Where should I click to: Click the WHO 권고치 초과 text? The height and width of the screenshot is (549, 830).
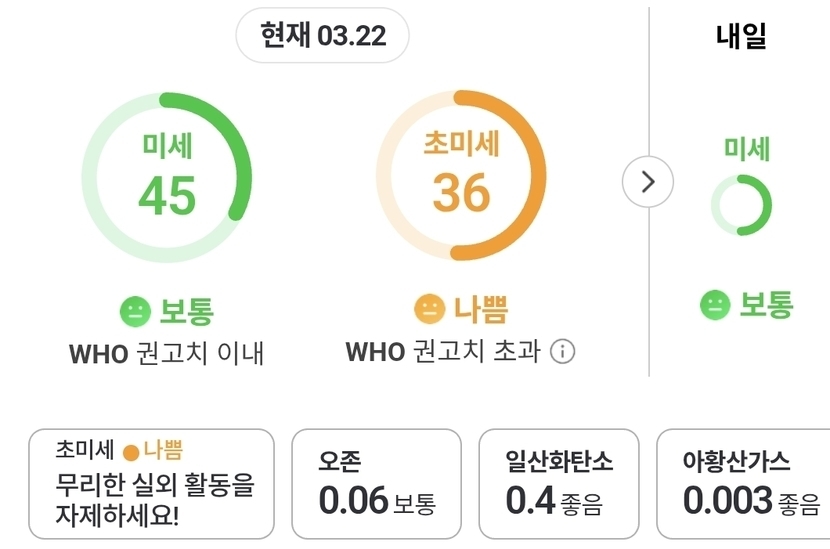point(443,352)
